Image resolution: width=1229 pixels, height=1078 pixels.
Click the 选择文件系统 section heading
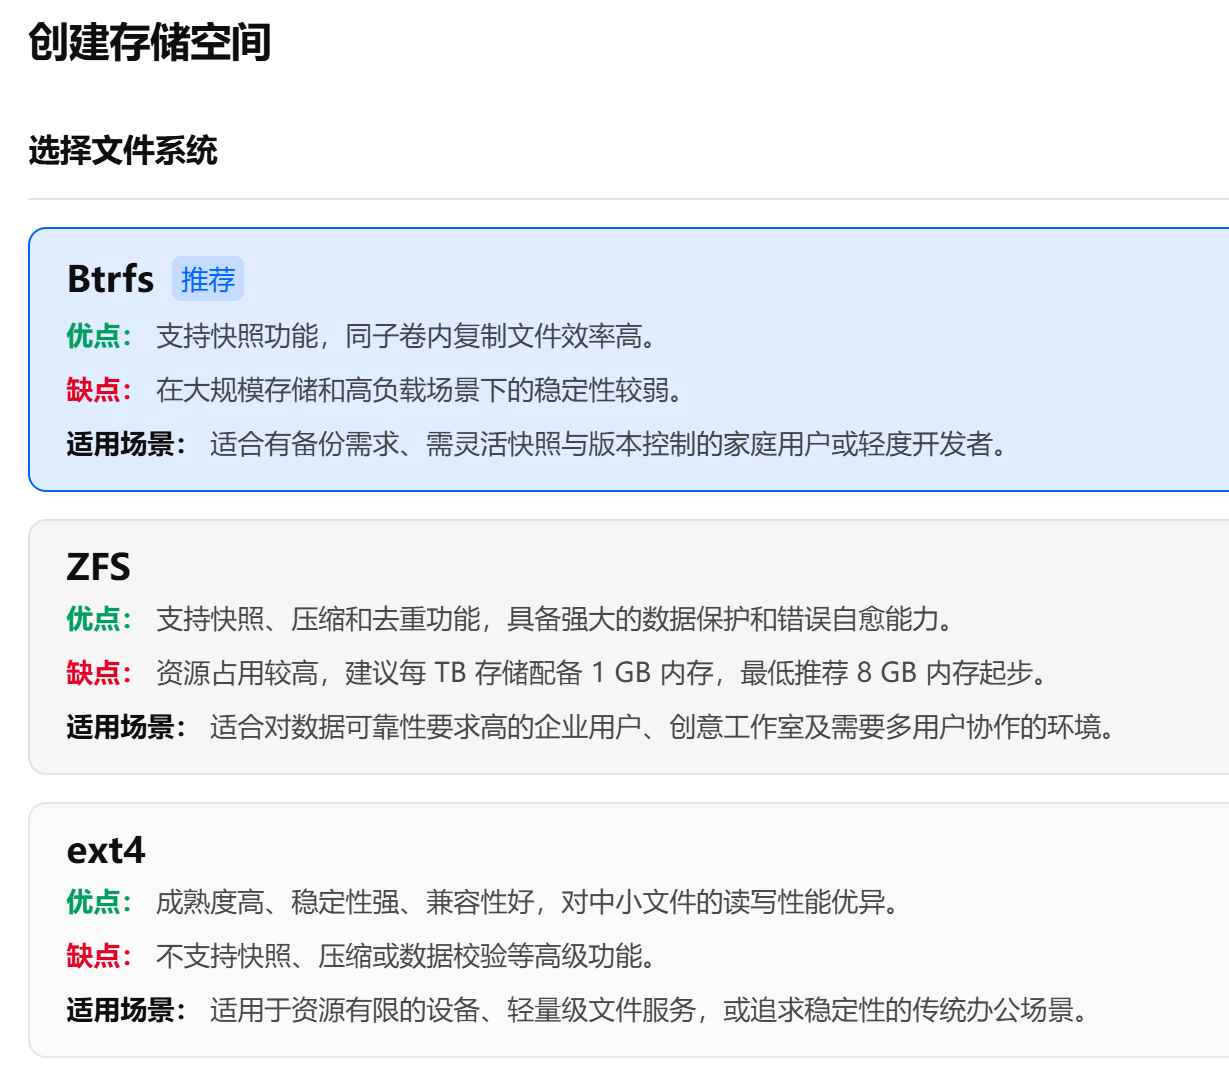[x=123, y=151]
